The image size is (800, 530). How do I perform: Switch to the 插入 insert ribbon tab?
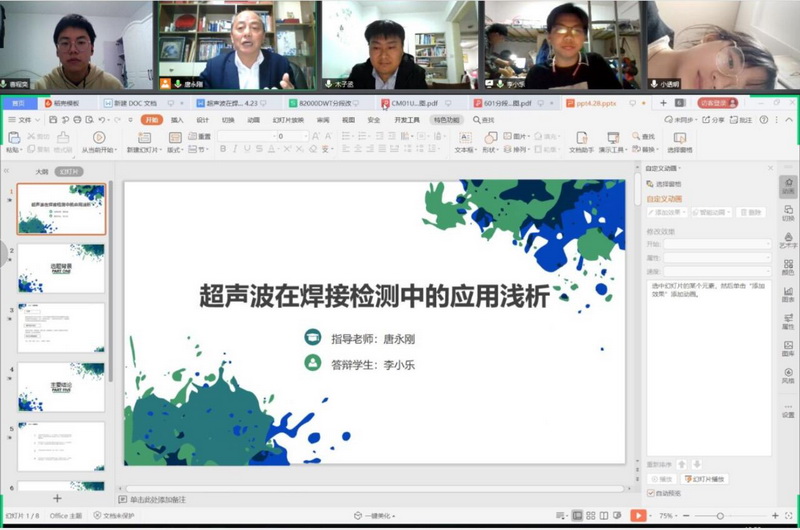[177, 120]
